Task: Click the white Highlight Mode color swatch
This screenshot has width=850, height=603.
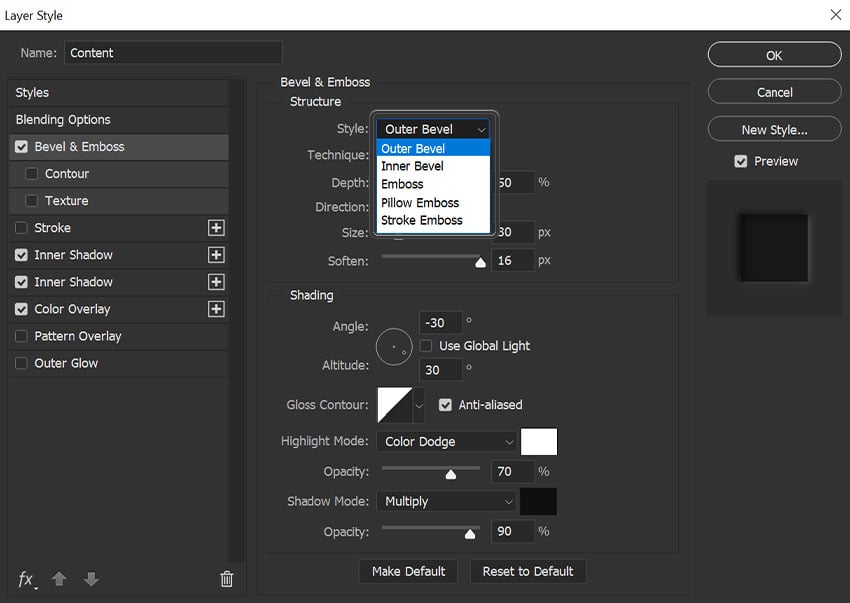Action: [x=541, y=441]
